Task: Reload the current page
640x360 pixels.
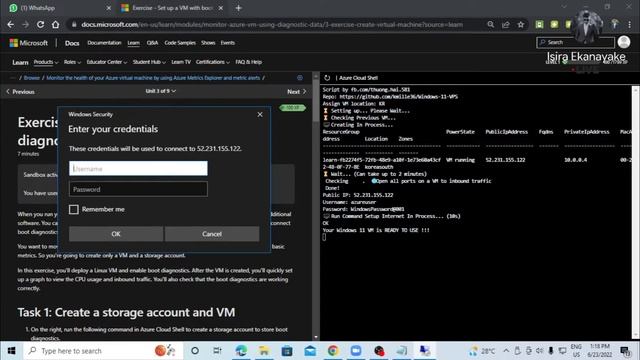Action: pos(40,24)
